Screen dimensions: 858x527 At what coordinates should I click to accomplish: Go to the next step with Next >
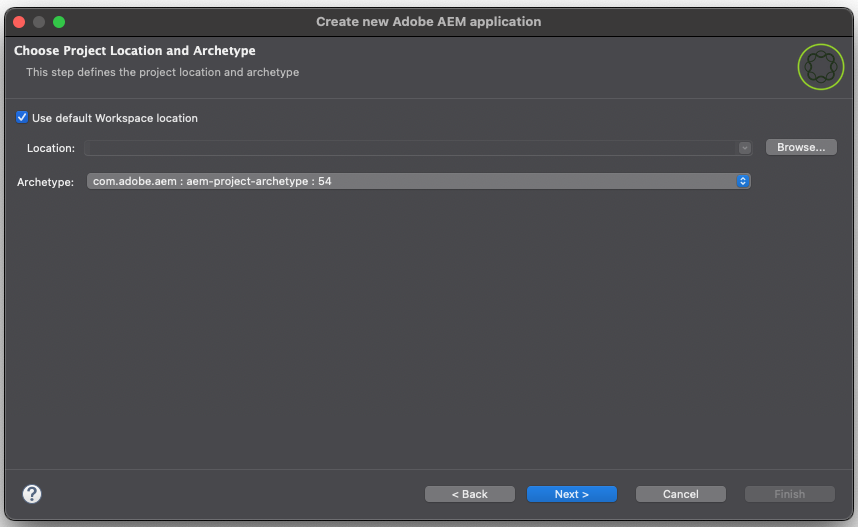click(x=572, y=494)
